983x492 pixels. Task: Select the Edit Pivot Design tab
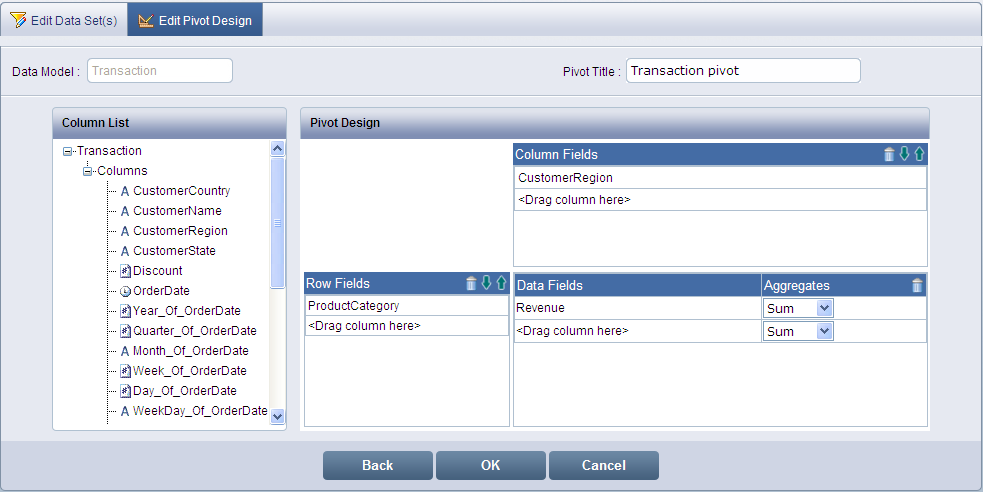(x=195, y=20)
